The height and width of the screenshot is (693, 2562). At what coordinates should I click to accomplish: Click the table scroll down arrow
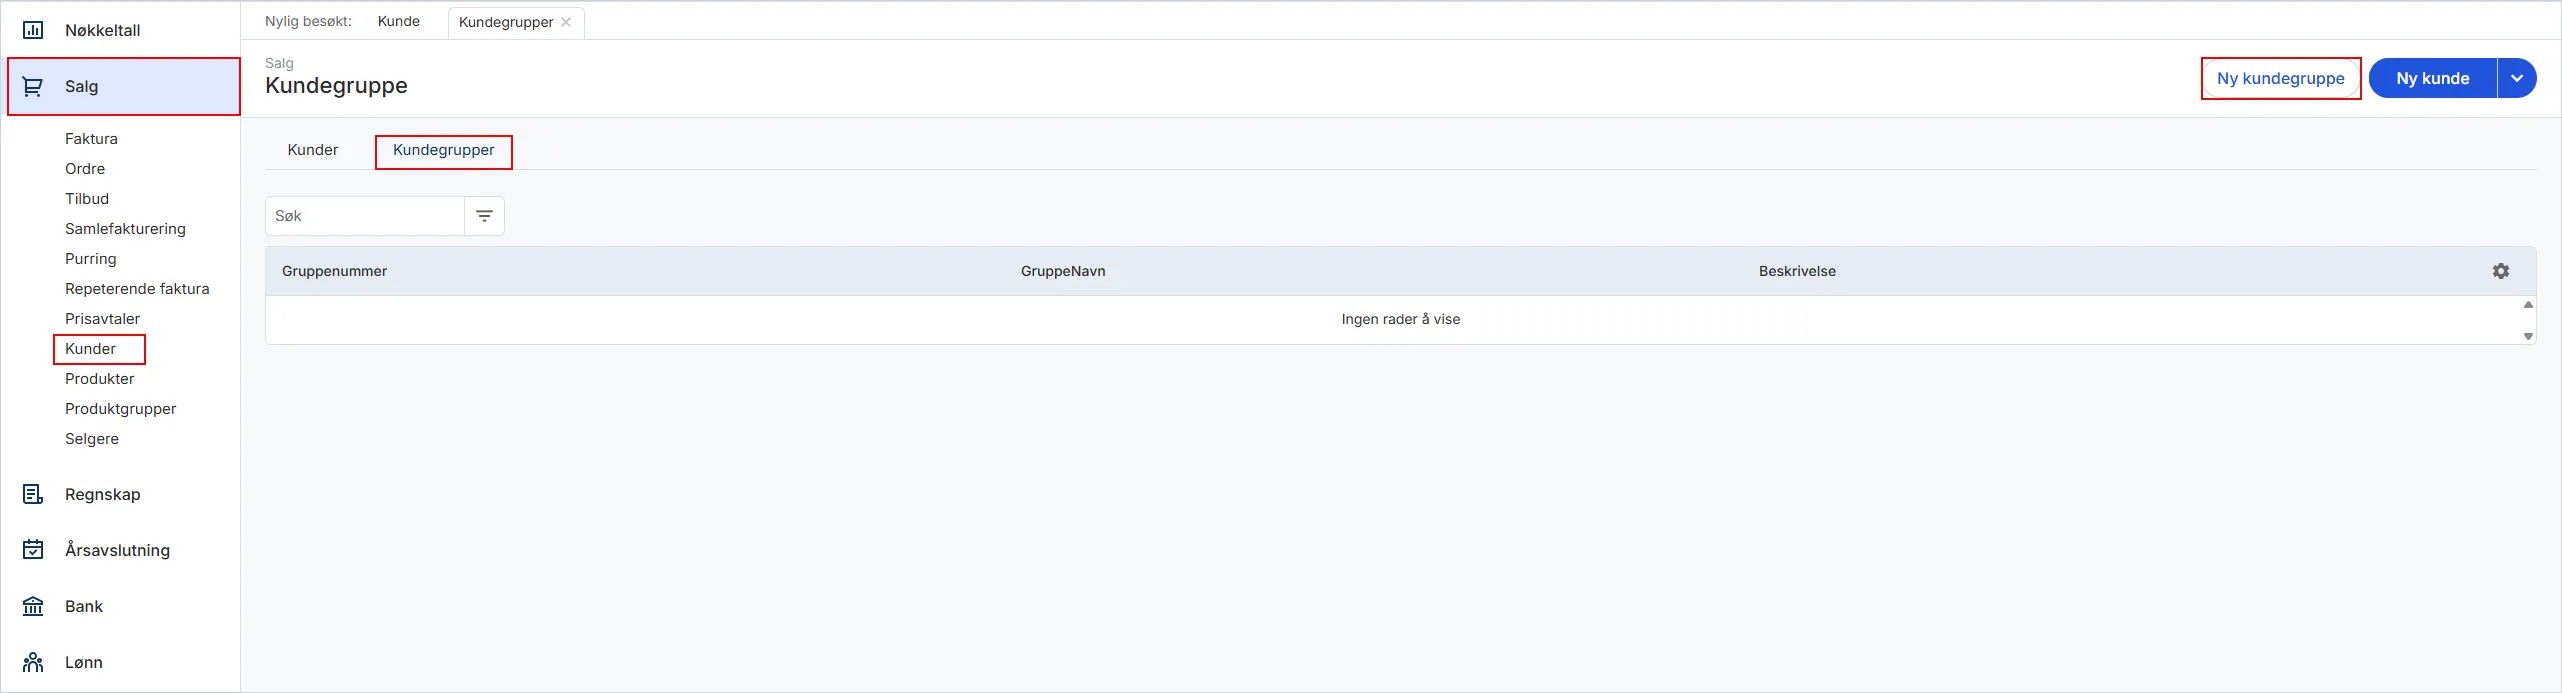click(2528, 336)
